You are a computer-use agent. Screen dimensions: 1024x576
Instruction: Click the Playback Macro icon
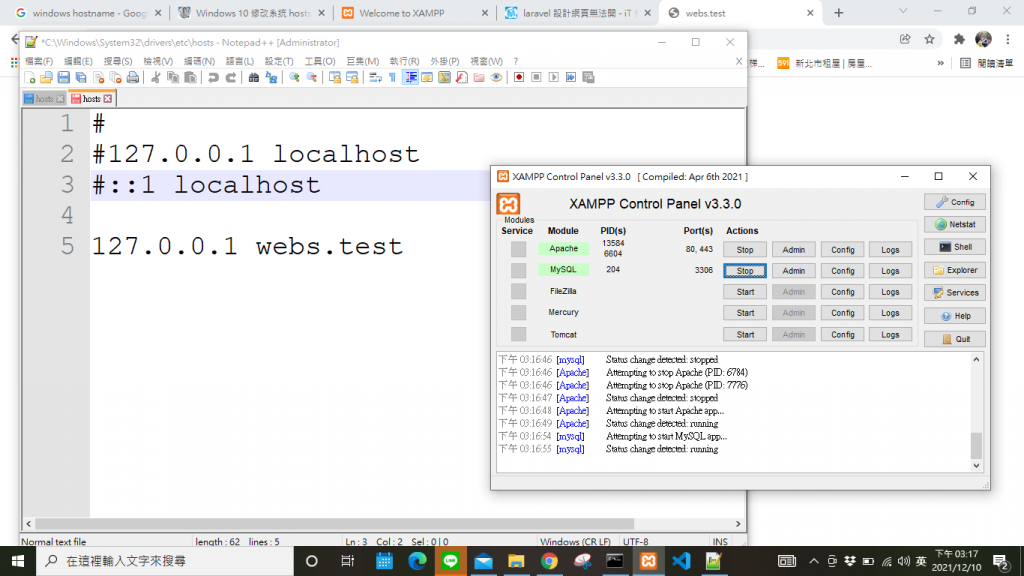click(x=554, y=78)
